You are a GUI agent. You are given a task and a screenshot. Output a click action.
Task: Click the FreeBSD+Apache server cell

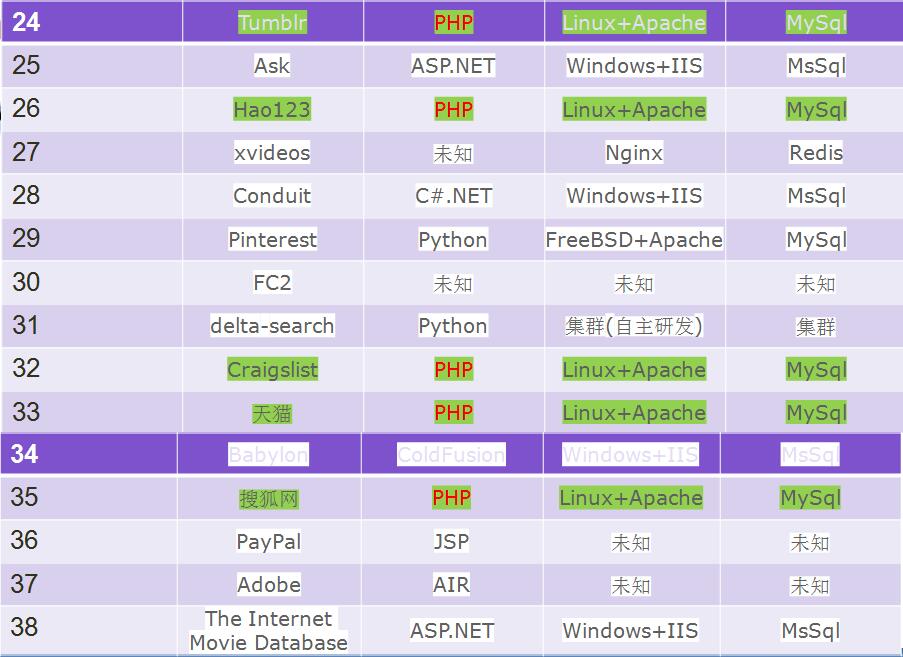coord(634,240)
